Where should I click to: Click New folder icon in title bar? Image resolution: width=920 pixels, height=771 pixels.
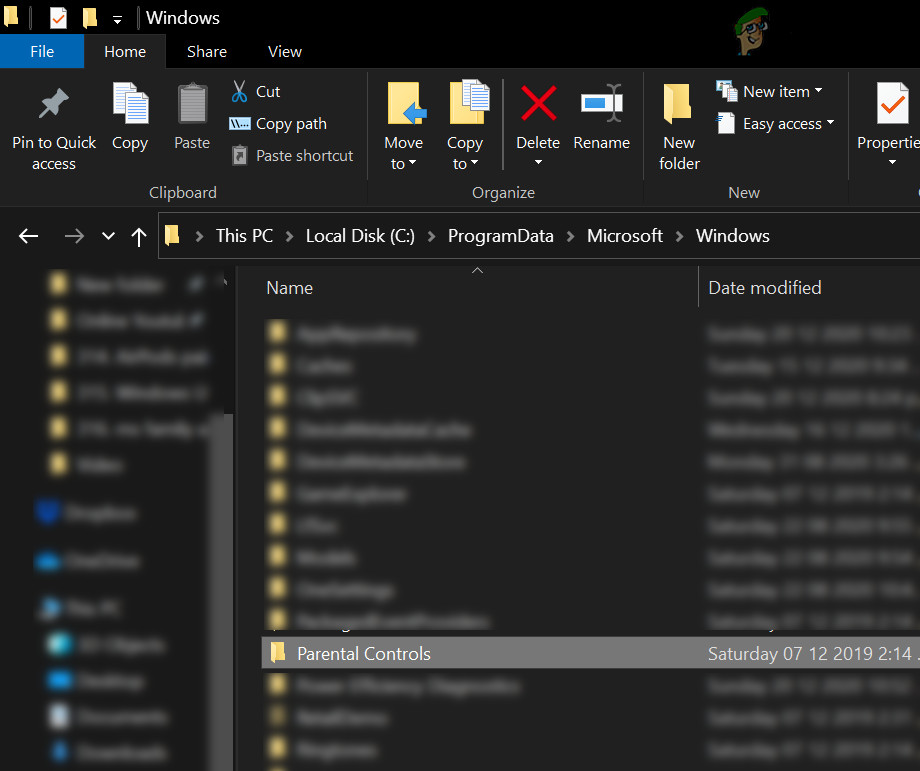(x=89, y=18)
